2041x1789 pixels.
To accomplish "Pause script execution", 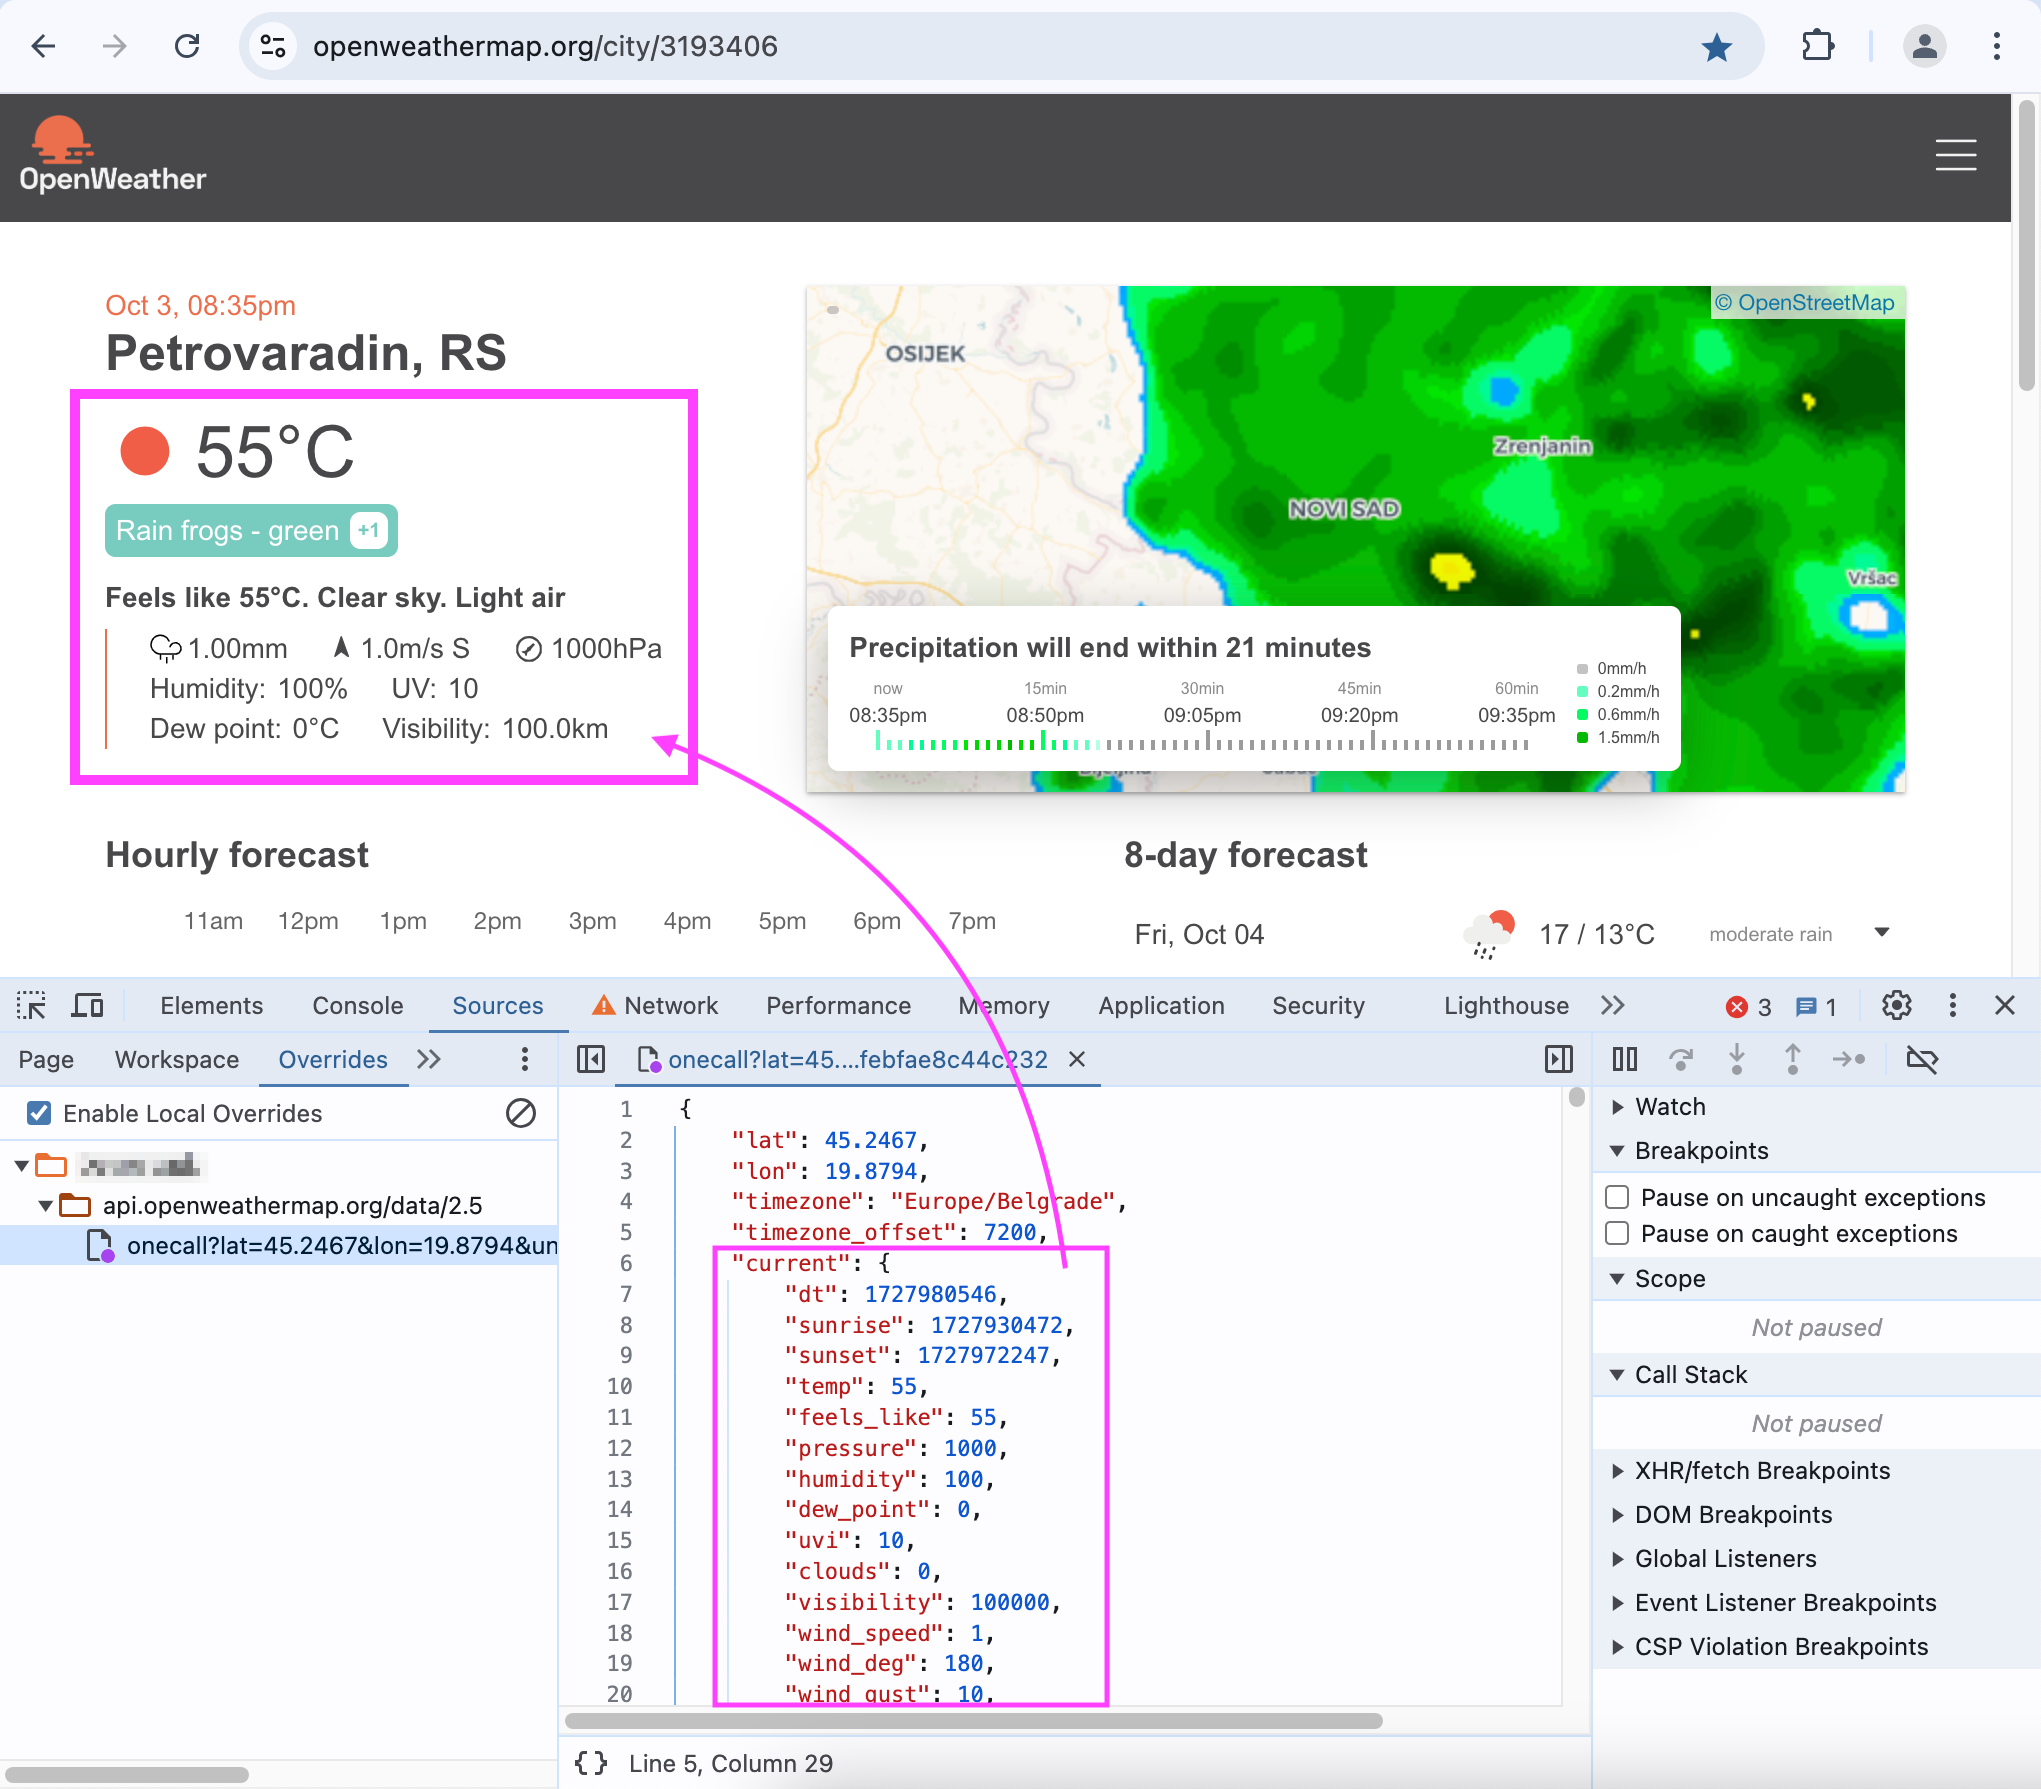I will click(1625, 1059).
